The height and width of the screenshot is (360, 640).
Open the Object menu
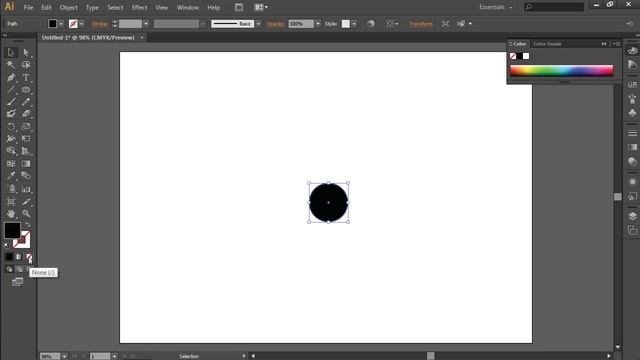69,7
